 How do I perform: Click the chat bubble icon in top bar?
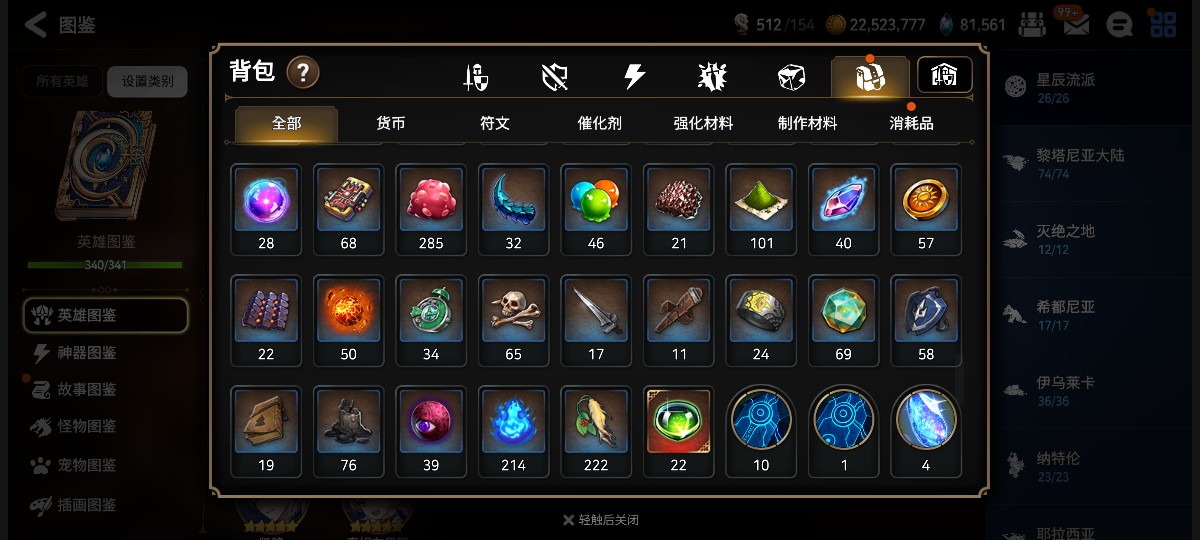[x=1121, y=24]
